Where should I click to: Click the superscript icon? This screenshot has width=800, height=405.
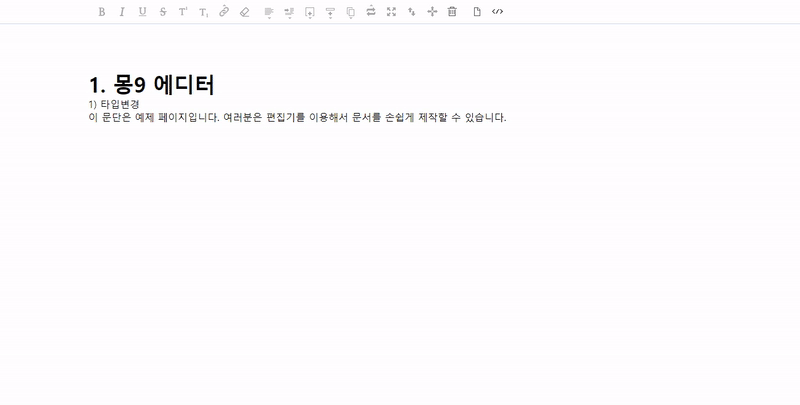183,12
